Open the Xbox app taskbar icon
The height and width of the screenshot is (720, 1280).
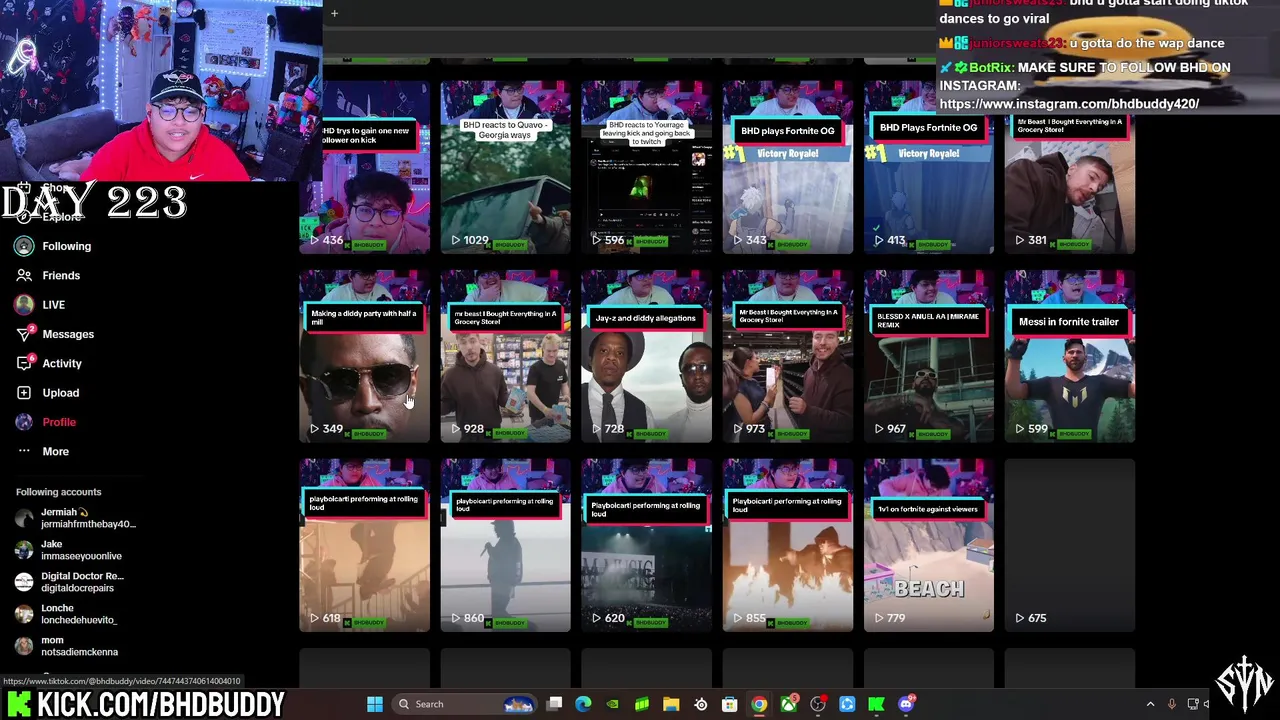pos(788,704)
